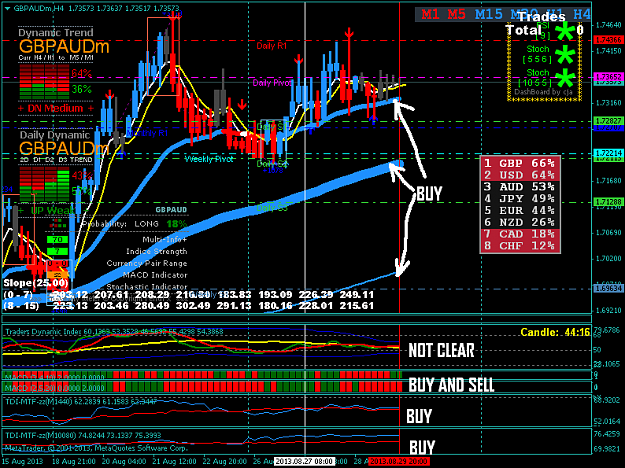
Task: Click the Dynamic Trend panel heading
Action: [x=56, y=32]
